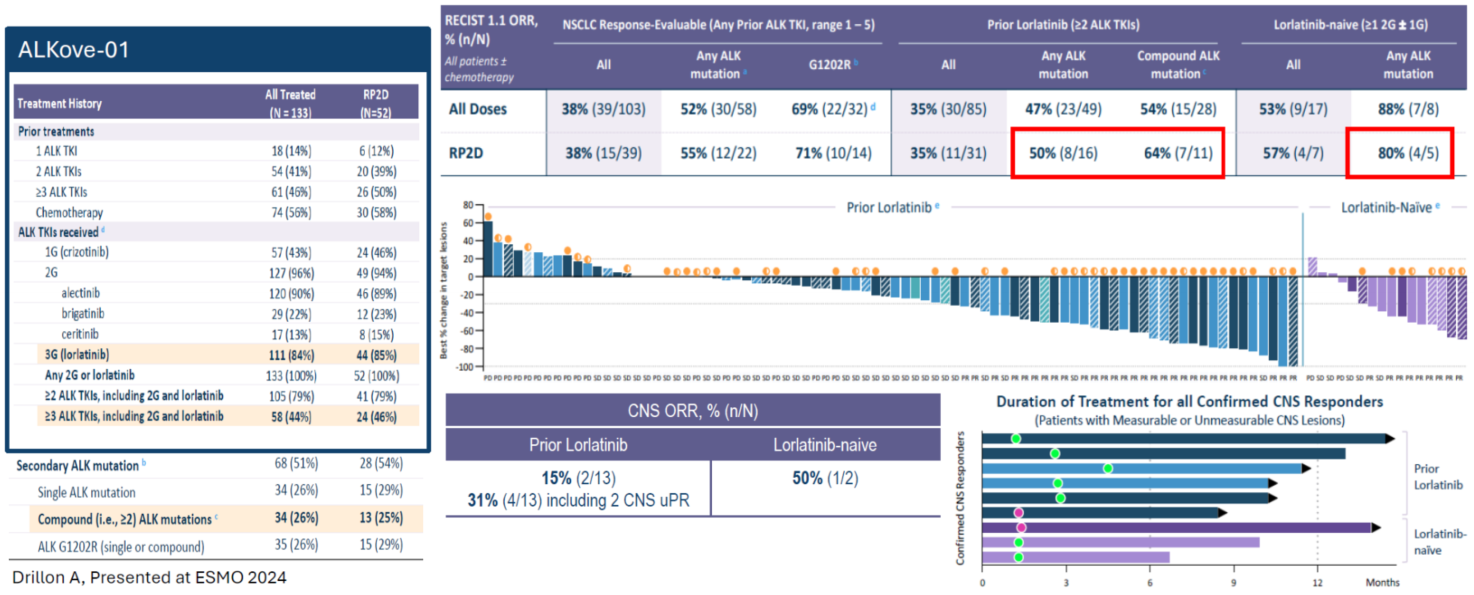Click the arrowhead ending the dark purple swimmer bar

(1376, 527)
